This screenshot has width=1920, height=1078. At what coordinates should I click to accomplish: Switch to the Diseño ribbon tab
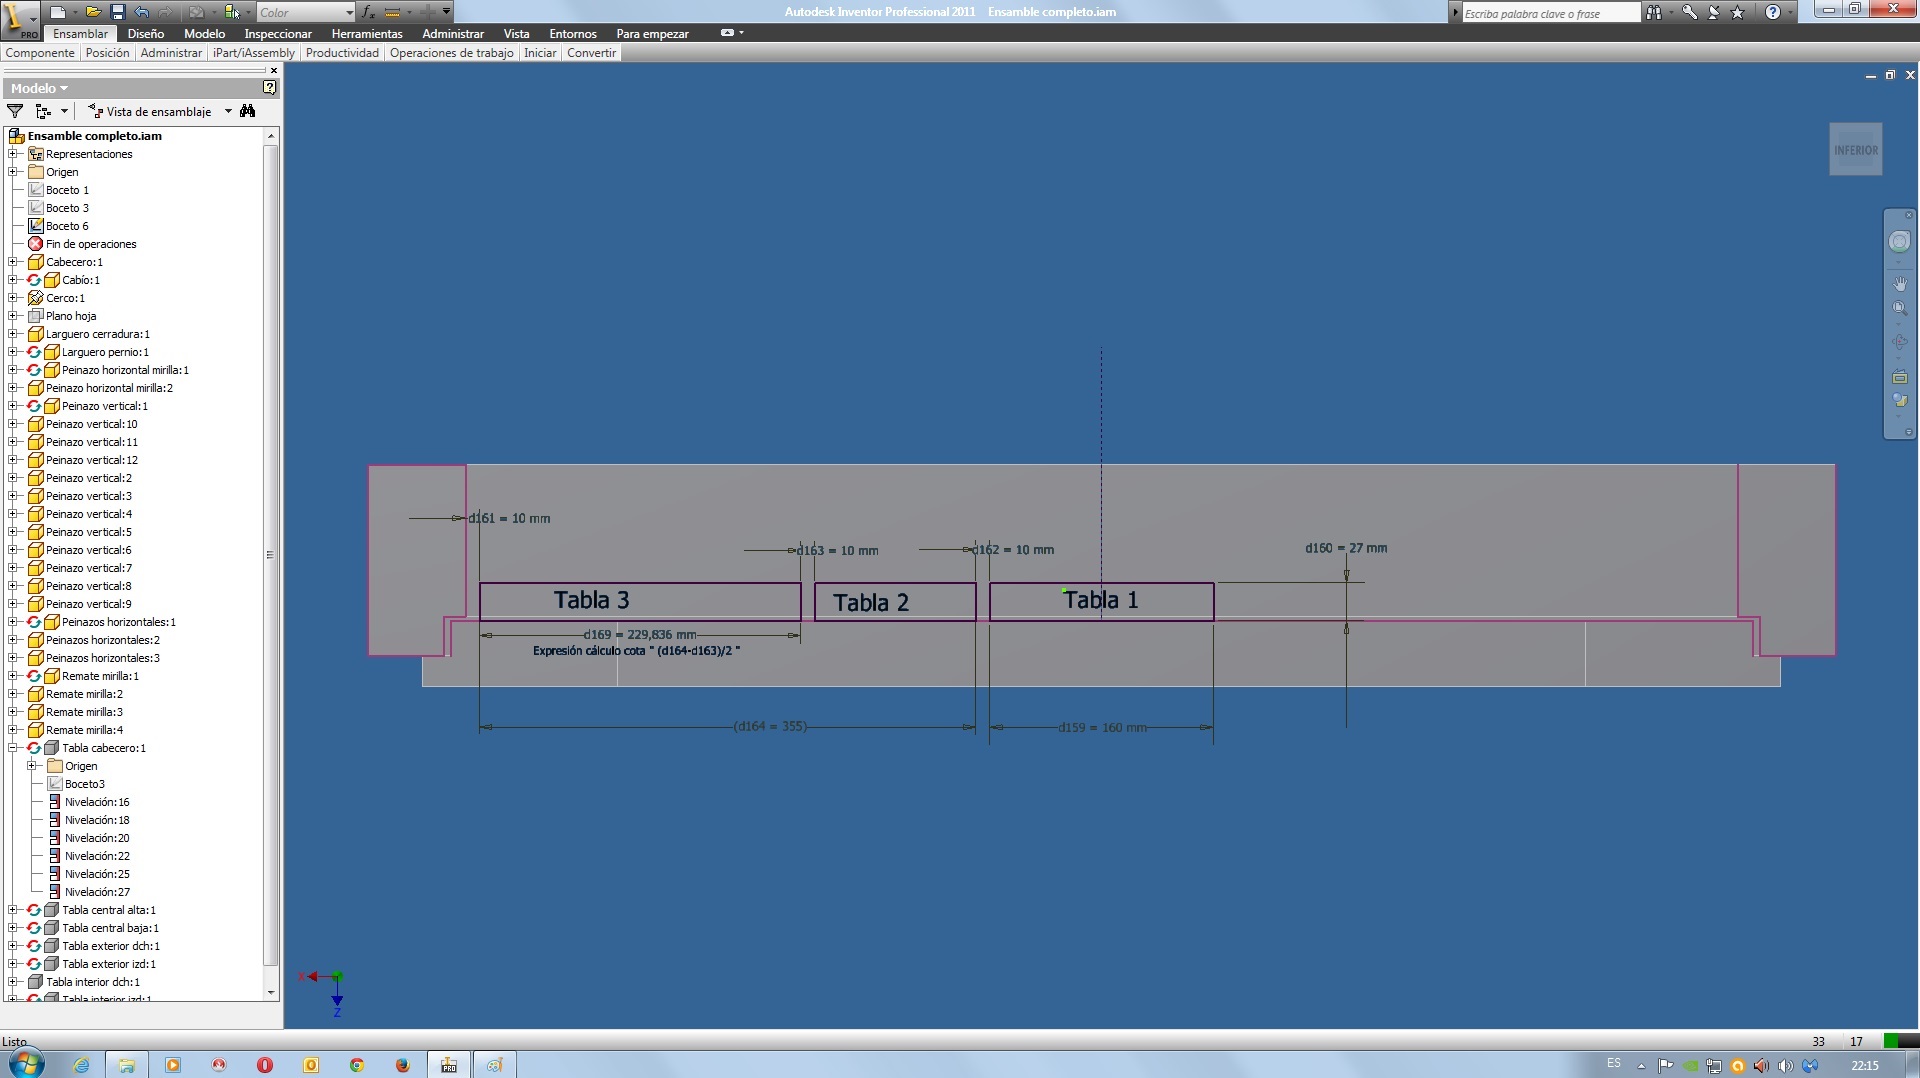tap(146, 33)
